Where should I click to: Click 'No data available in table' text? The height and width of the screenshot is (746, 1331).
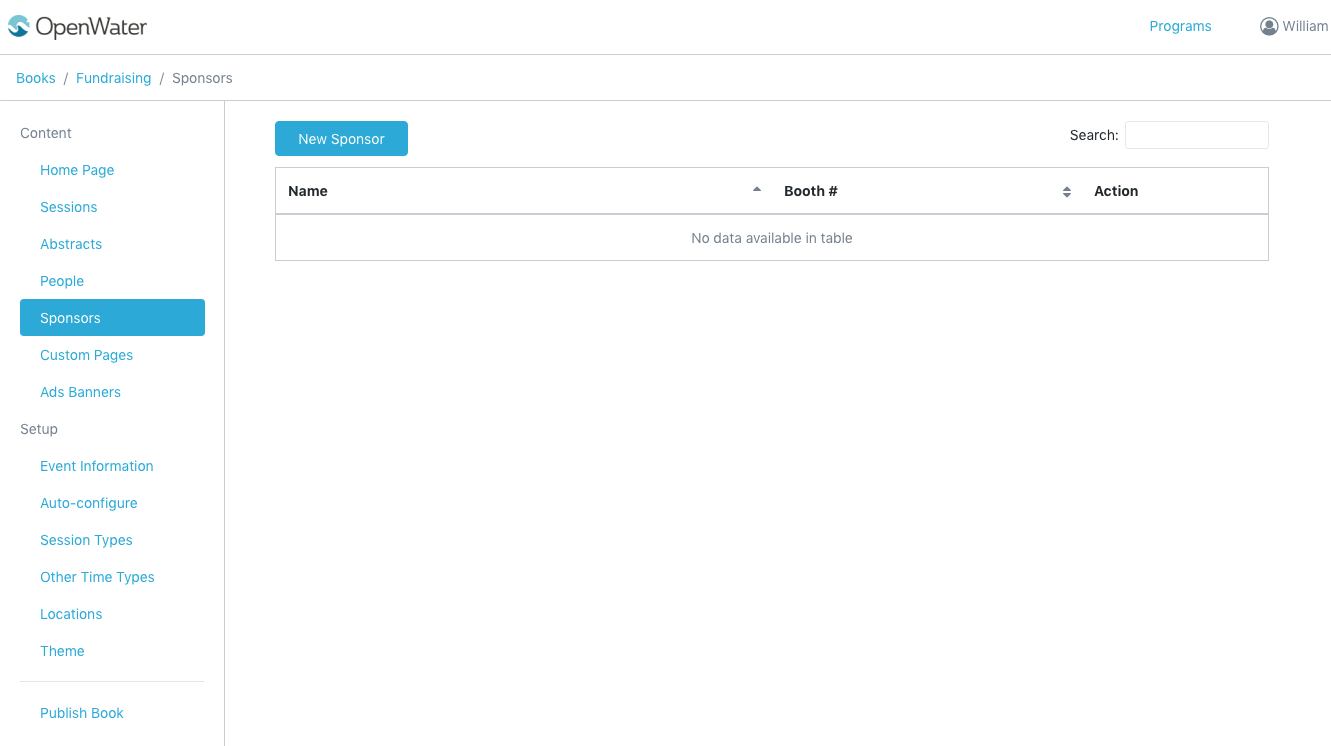click(x=772, y=238)
